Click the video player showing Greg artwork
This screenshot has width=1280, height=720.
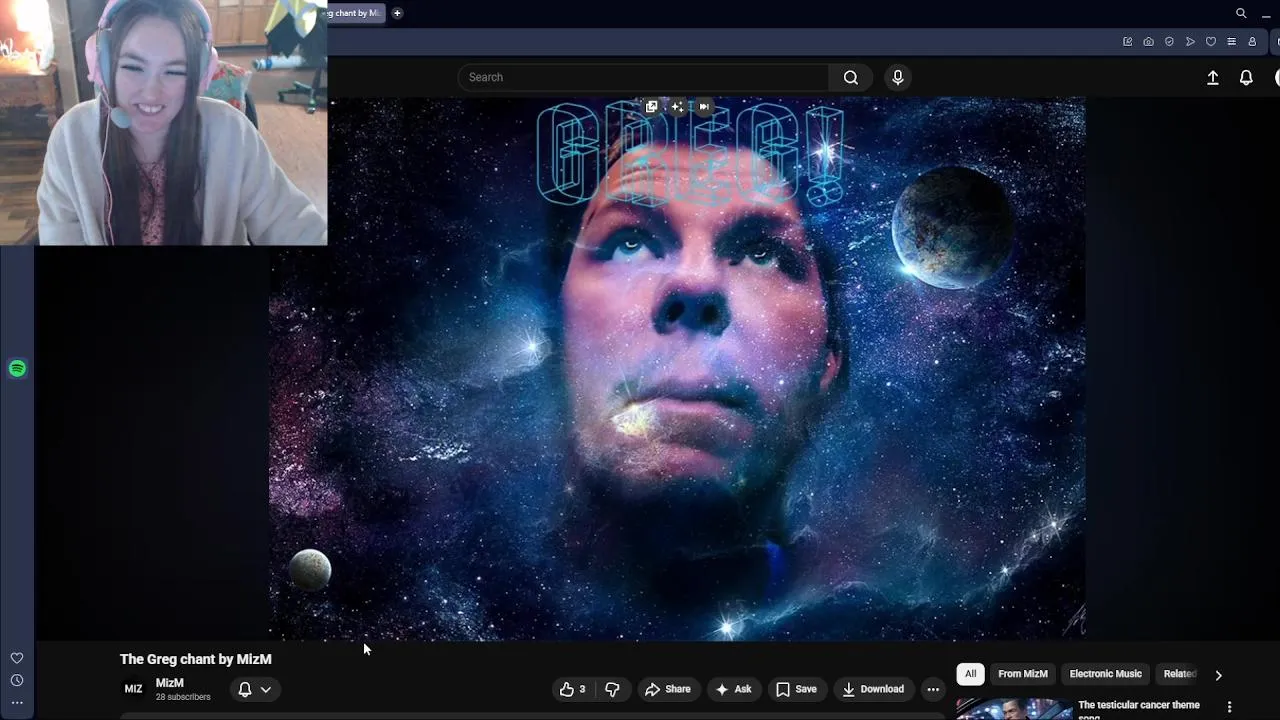click(x=677, y=369)
